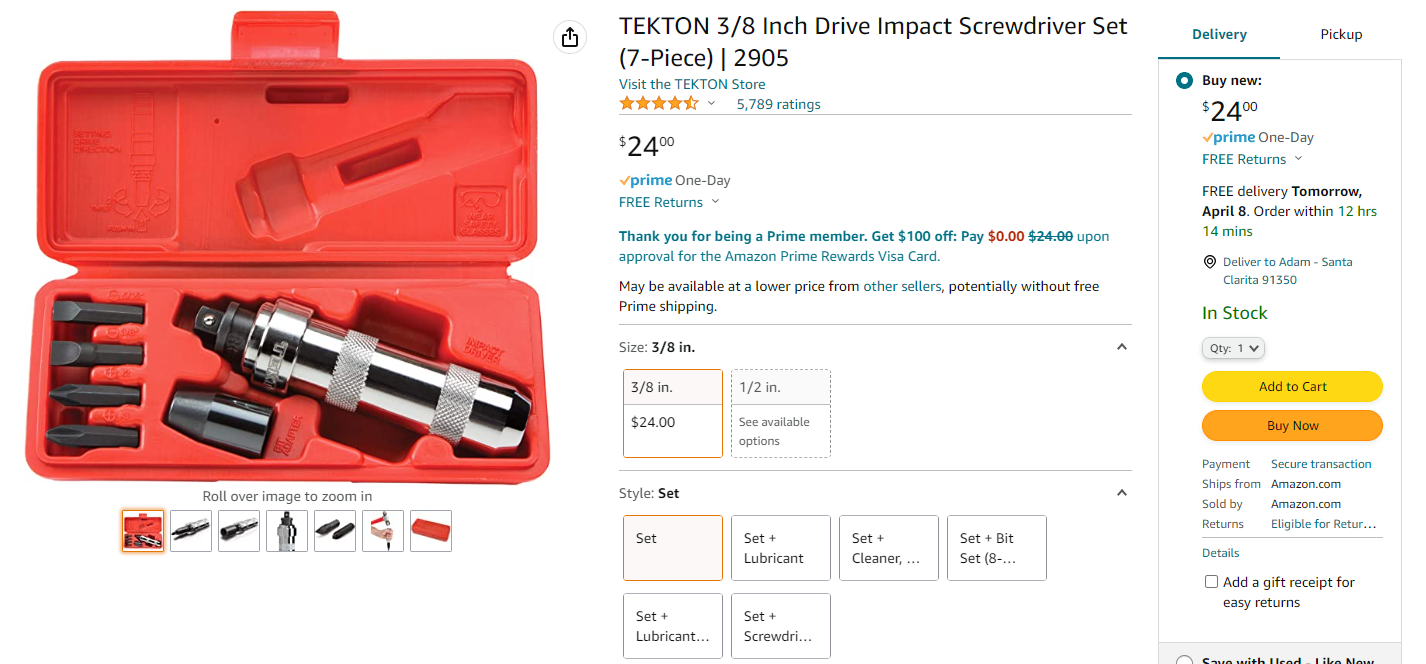Viewport: 1426px width, 664px height.
Task: Click the share icon on product image
Action: (x=569, y=37)
